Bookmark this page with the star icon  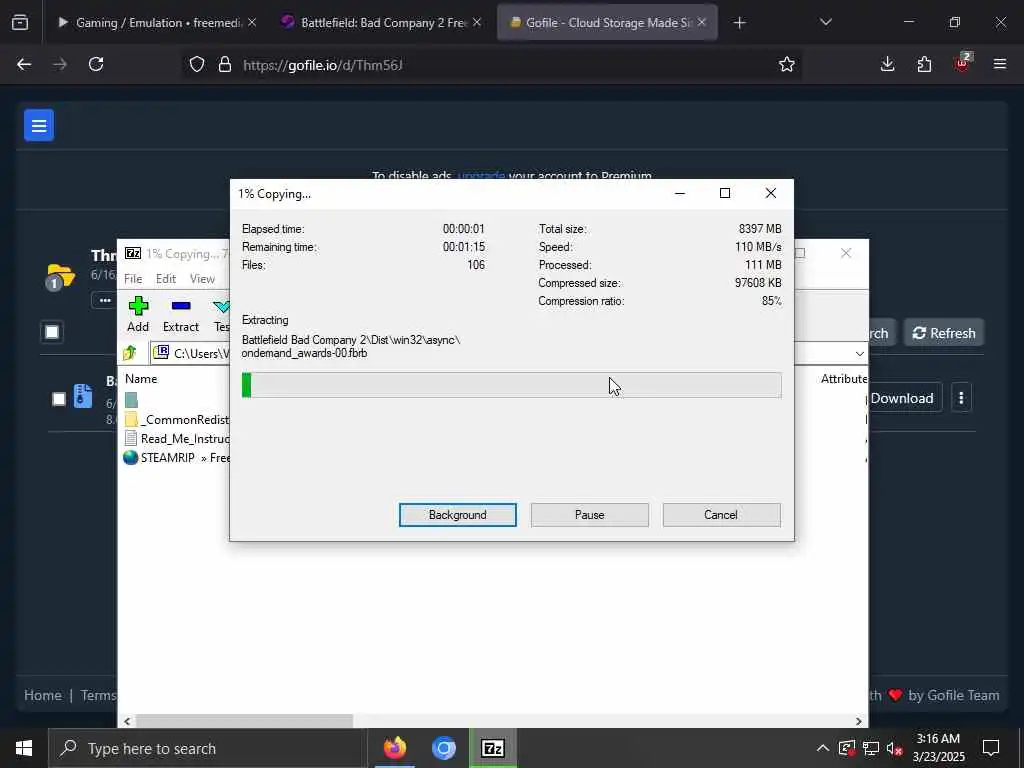coord(787,64)
